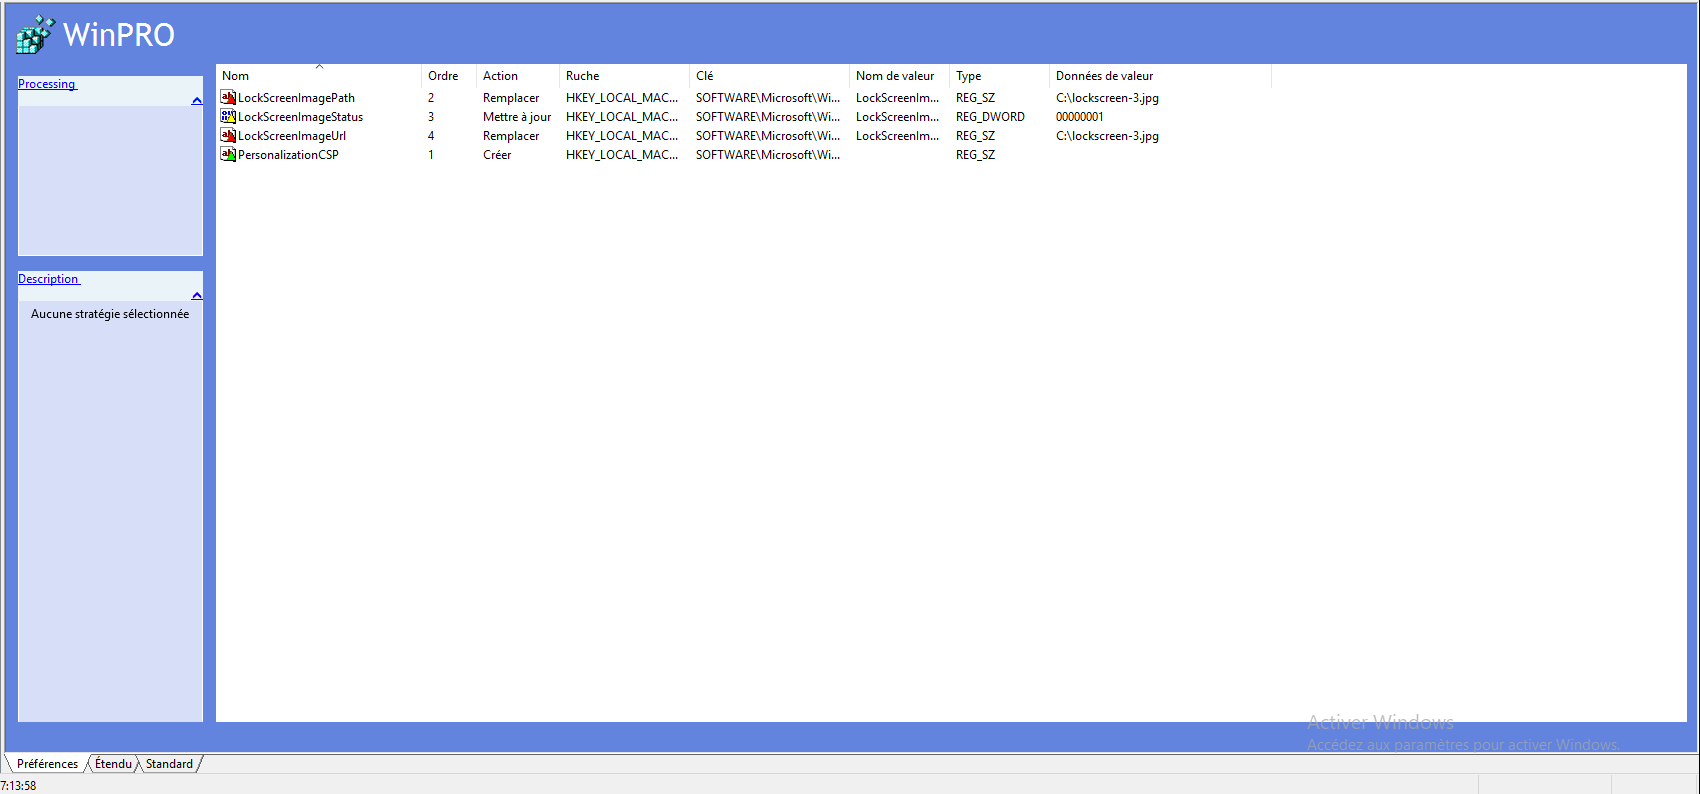Select the LockScreenImageUrl registry item icon
Viewport: 1700px width, 794px height.
click(x=228, y=136)
